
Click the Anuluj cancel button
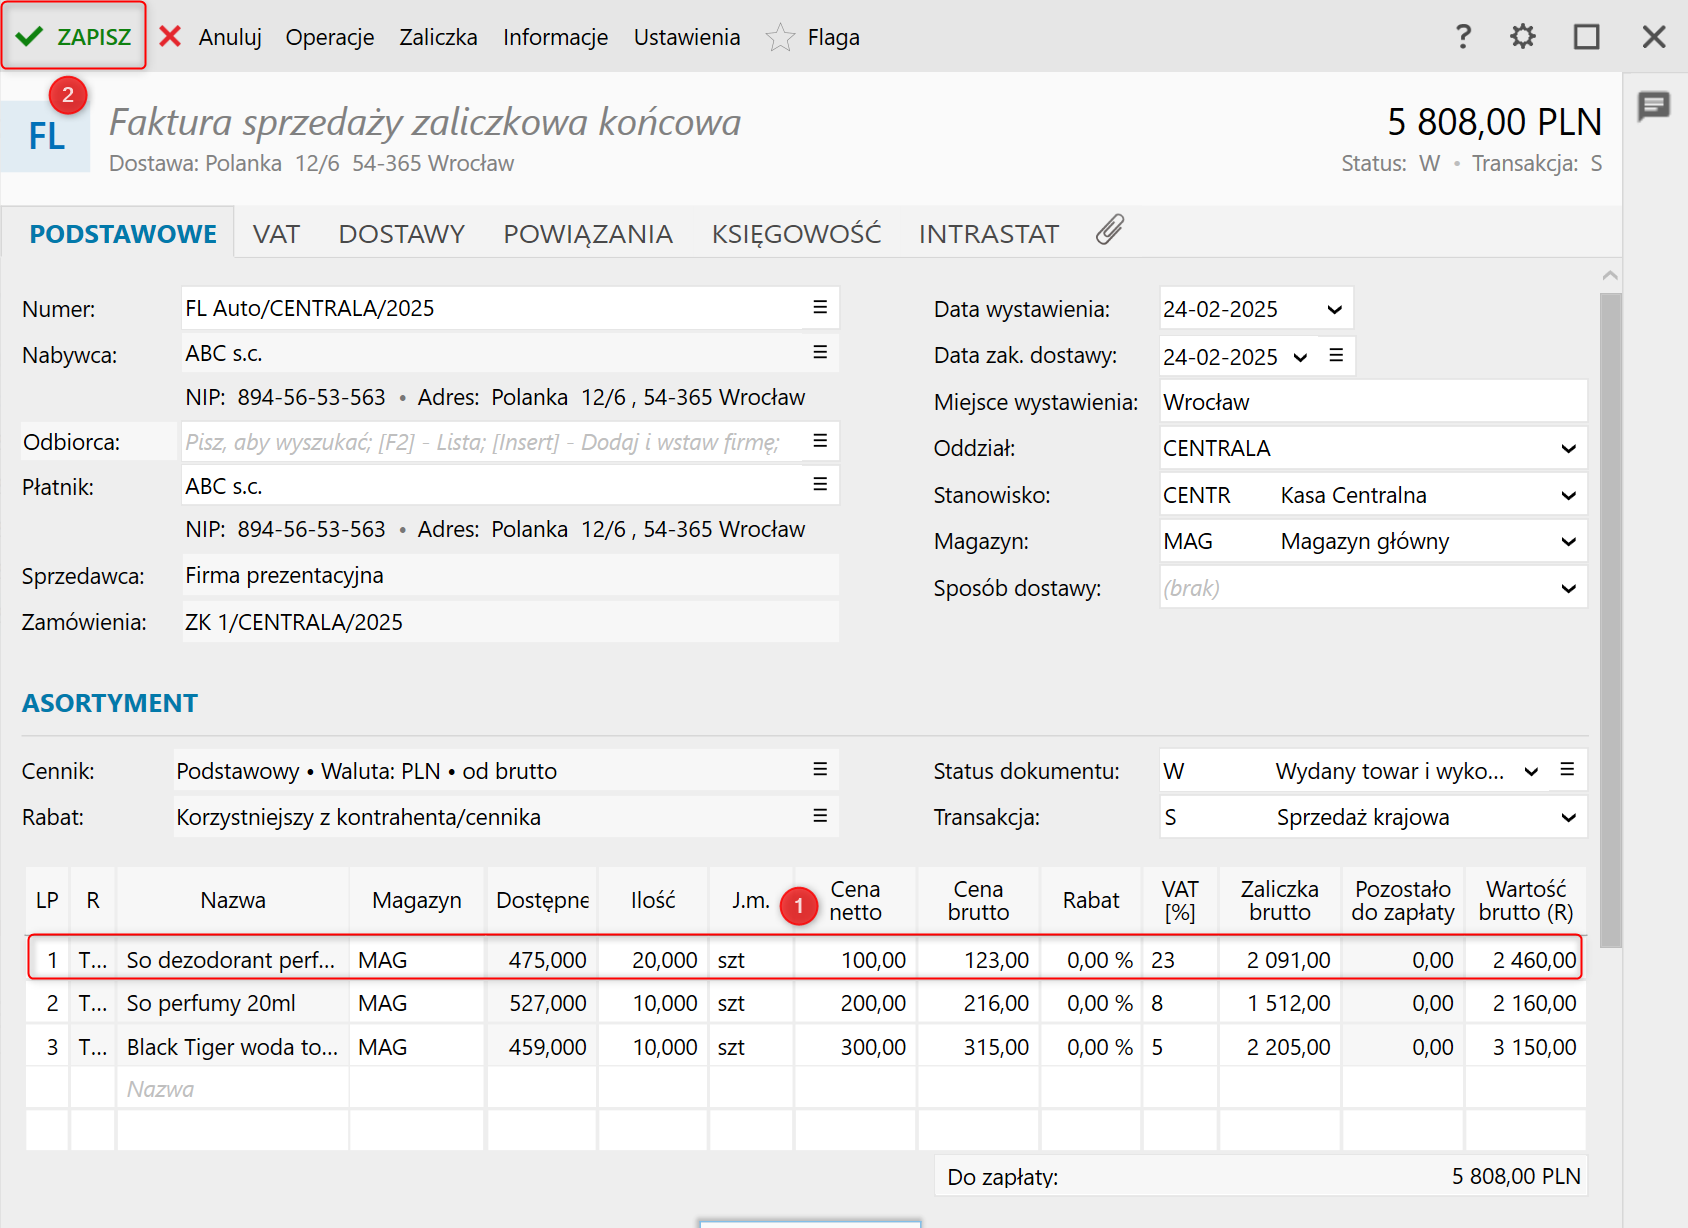point(212,37)
